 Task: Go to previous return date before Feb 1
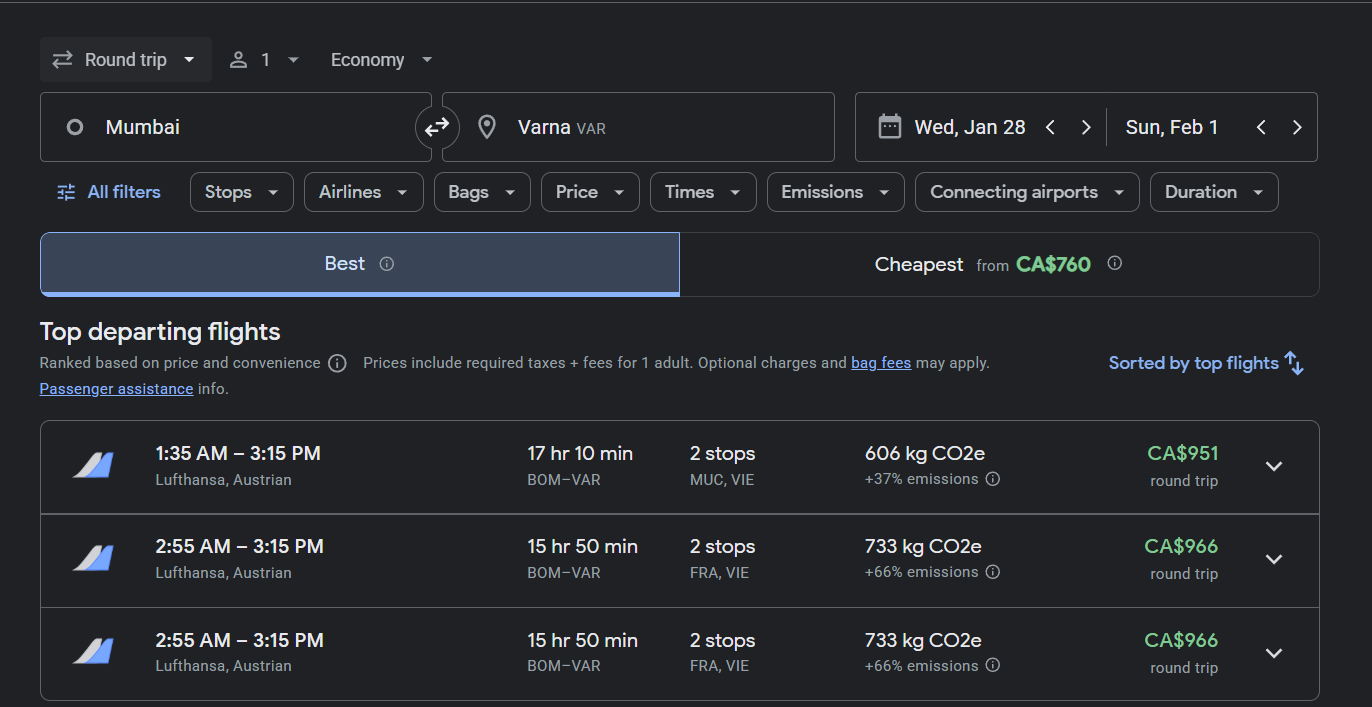point(1261,127)
